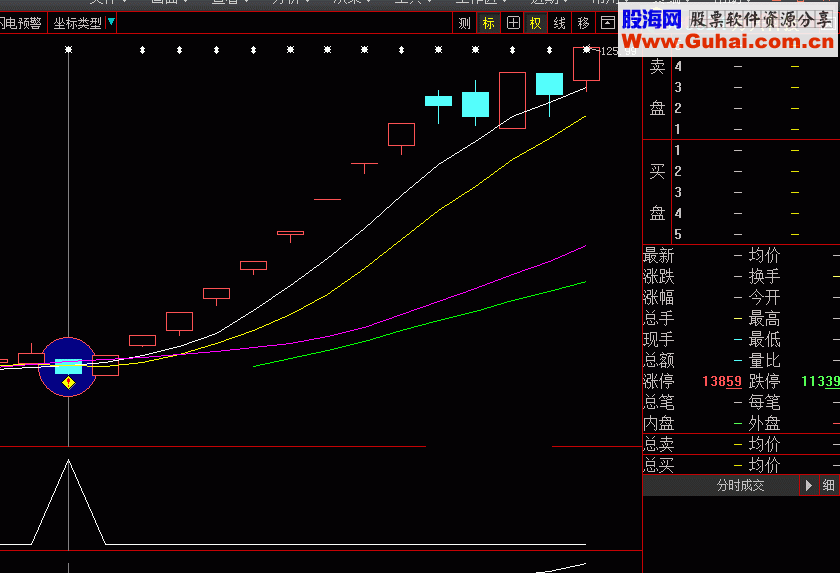This screenshot has height=573, width=840.
Task: Click the 总手 total volume label
Action: tap(658, 318)
